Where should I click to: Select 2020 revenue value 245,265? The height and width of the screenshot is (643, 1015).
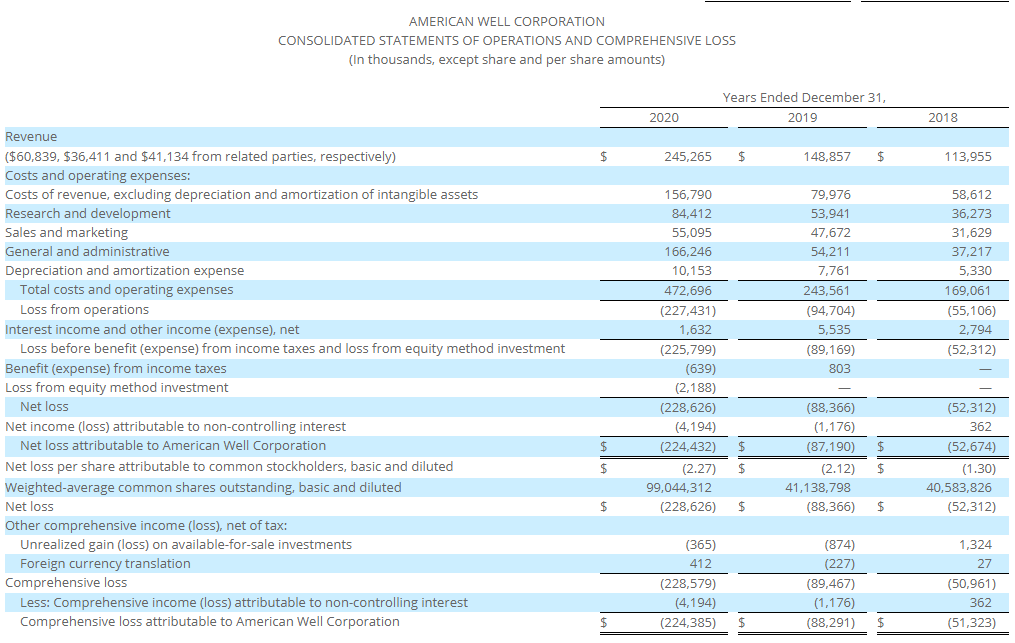click(x=687, y=157)
